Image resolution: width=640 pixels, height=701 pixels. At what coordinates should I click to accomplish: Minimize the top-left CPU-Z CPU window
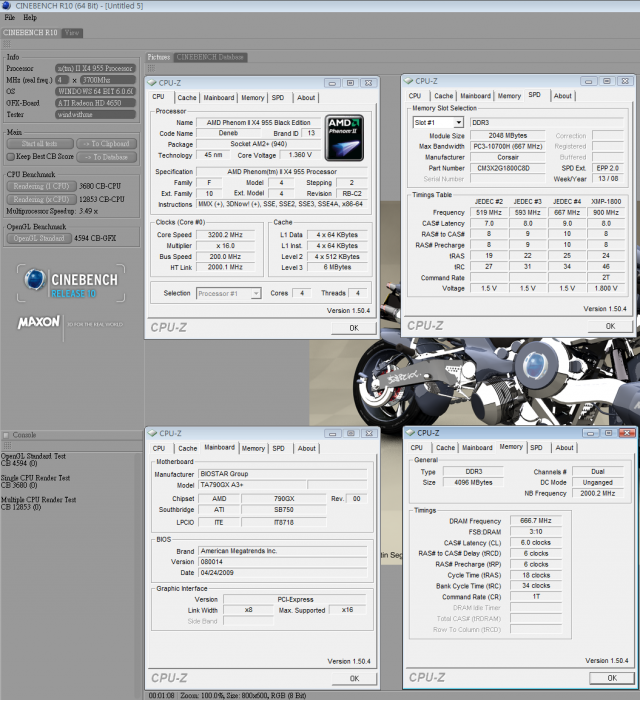(x=332, y=83)
